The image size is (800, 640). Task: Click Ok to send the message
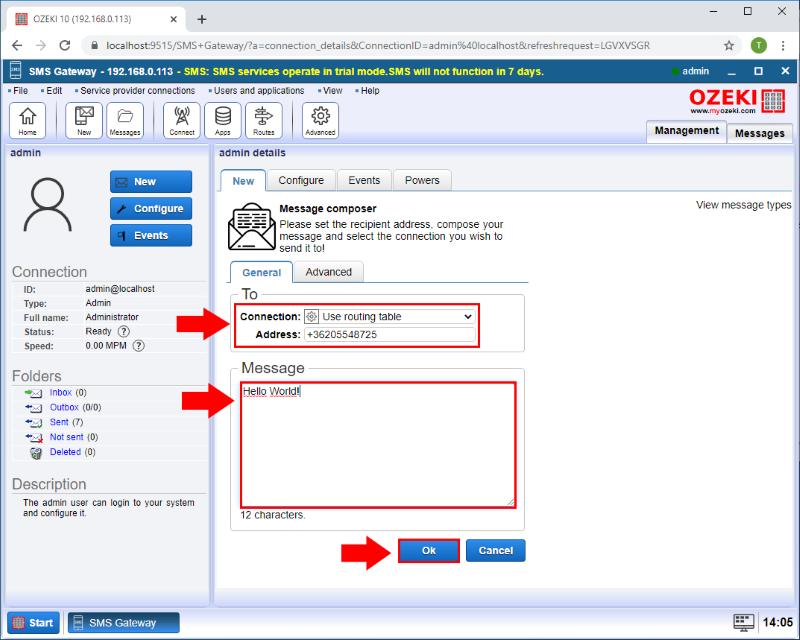tap(429, 551)
